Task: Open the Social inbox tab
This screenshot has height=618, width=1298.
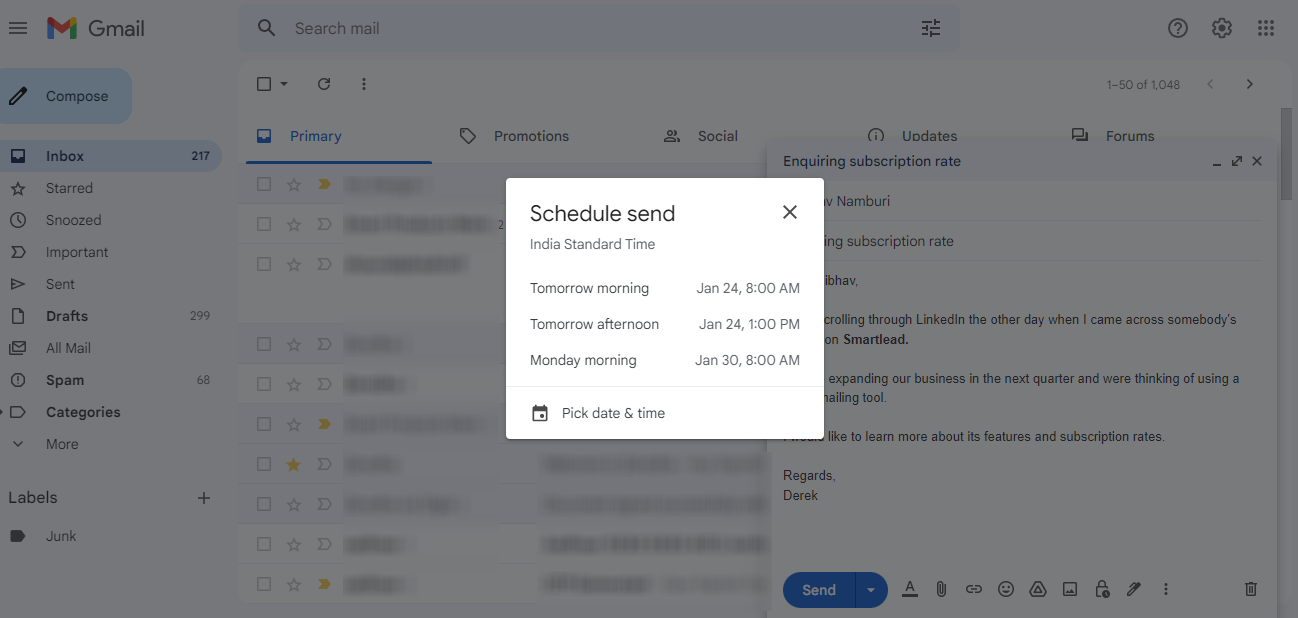Action: 717,136
